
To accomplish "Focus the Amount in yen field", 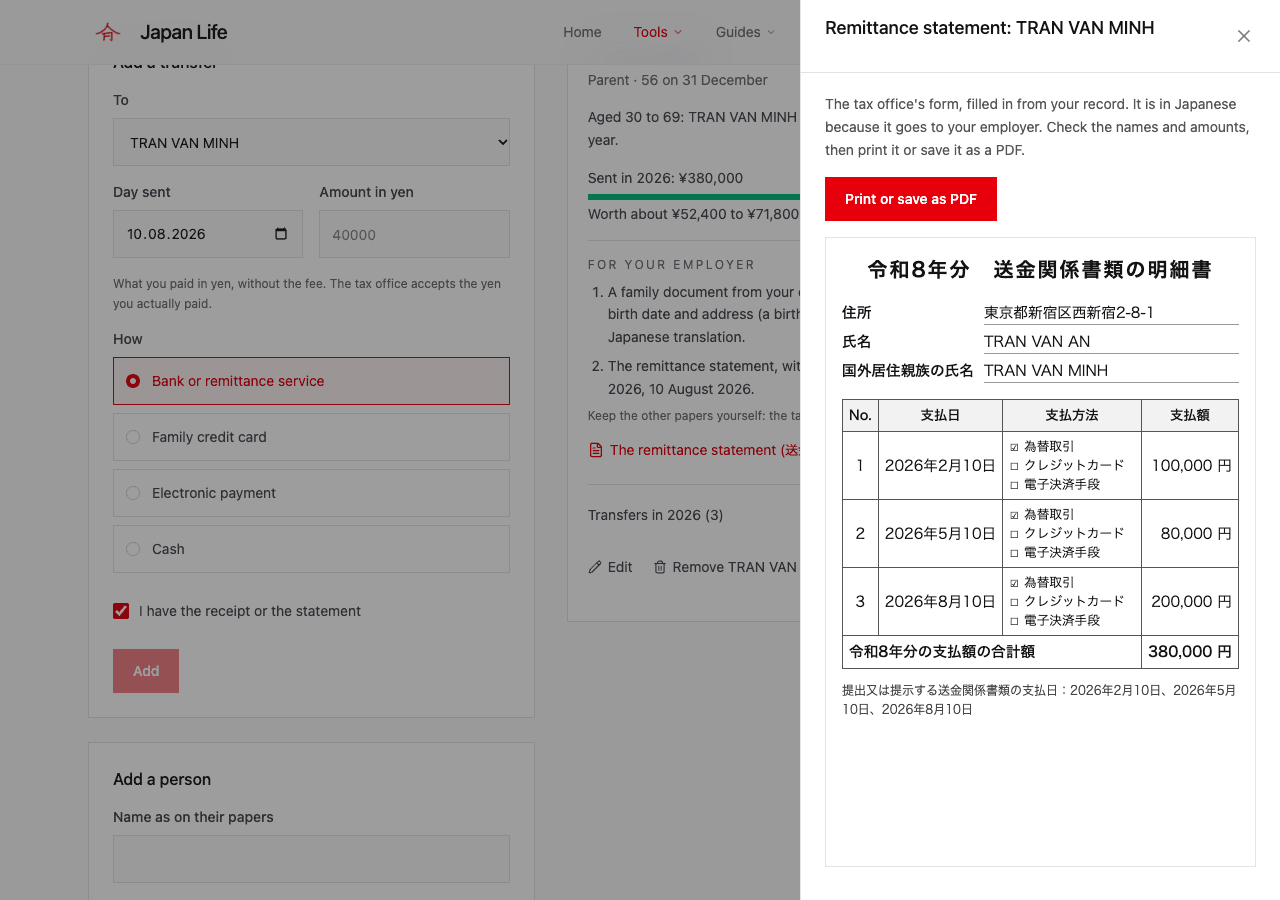I will pos(414,234).
